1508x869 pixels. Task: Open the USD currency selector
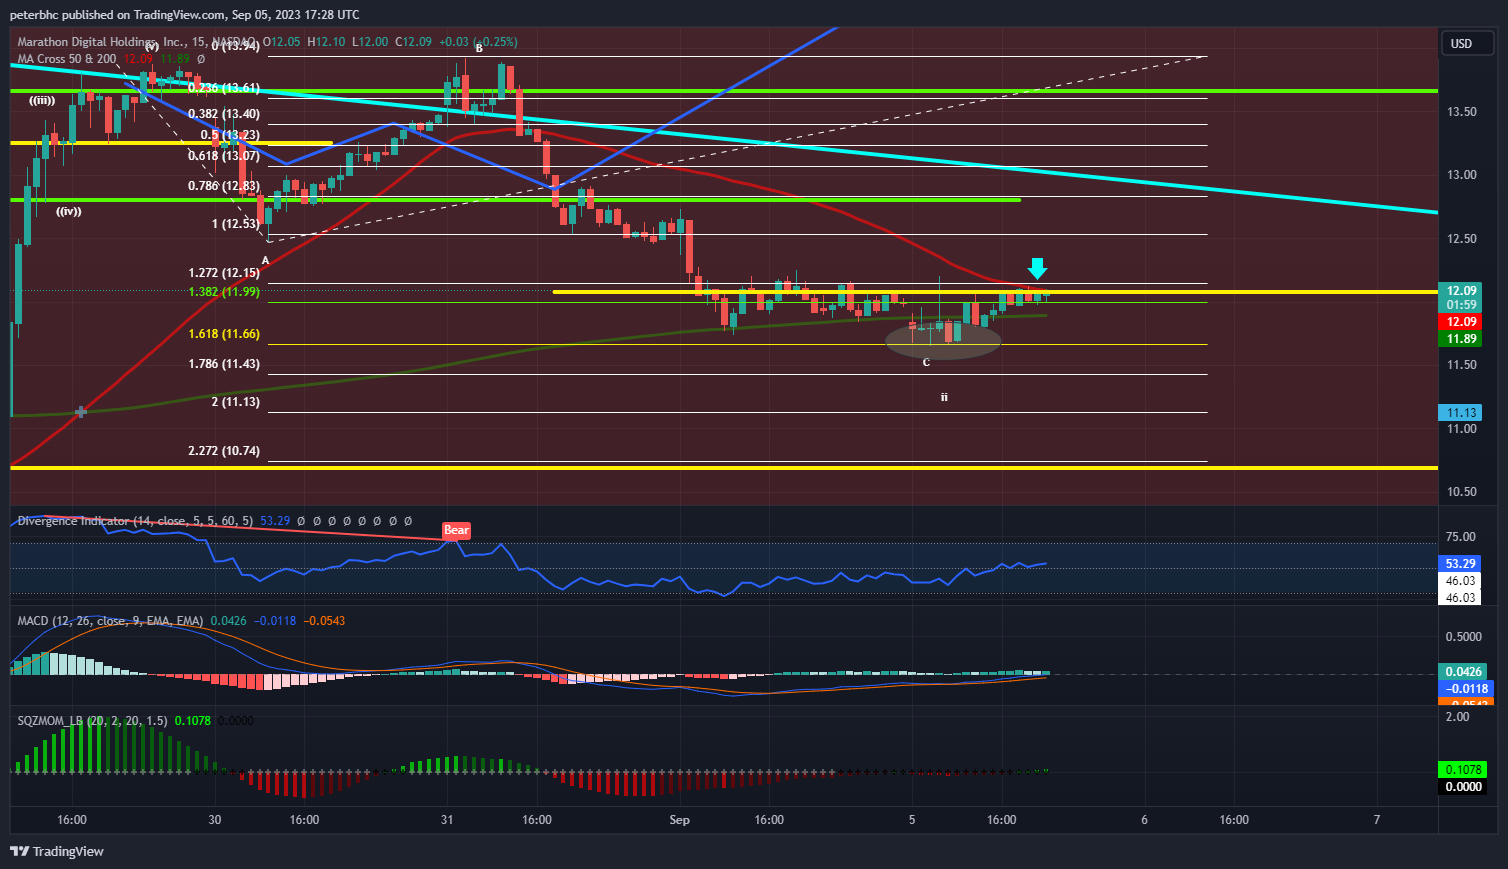click(x=1466, y=43)
